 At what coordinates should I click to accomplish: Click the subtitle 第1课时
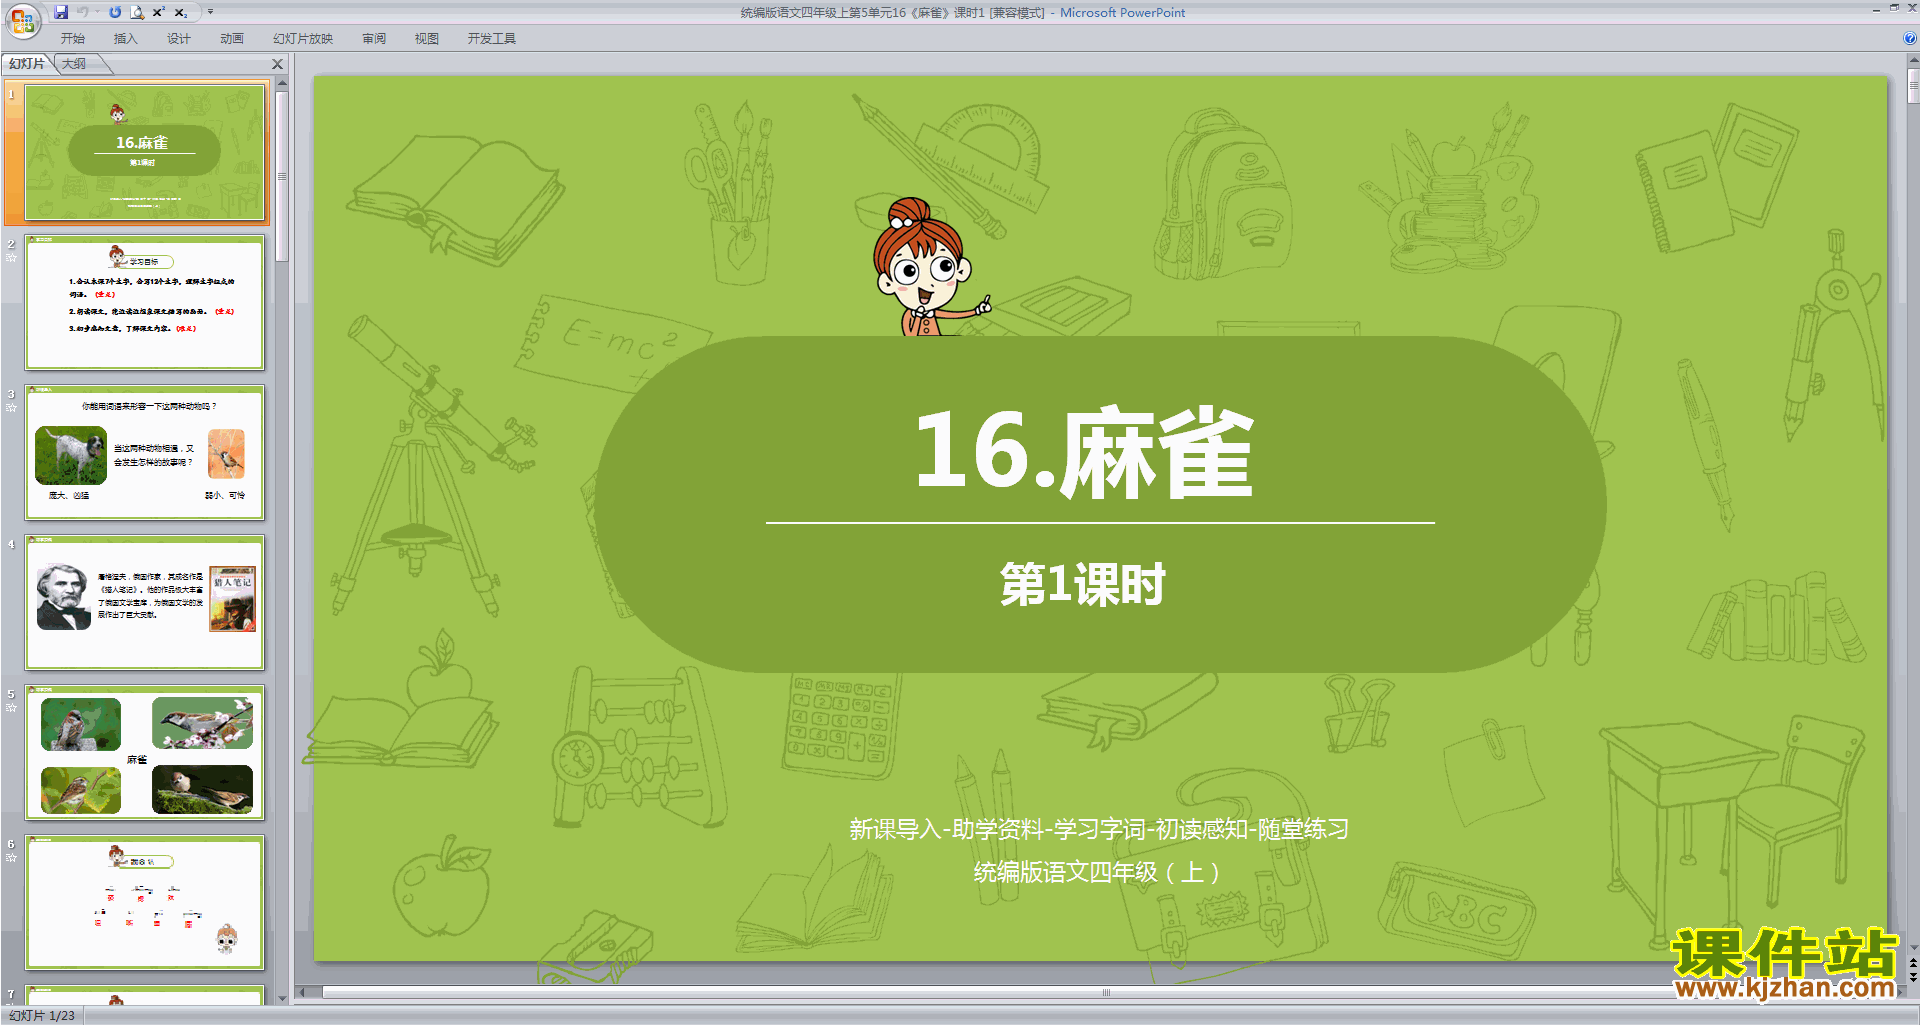1084,584
